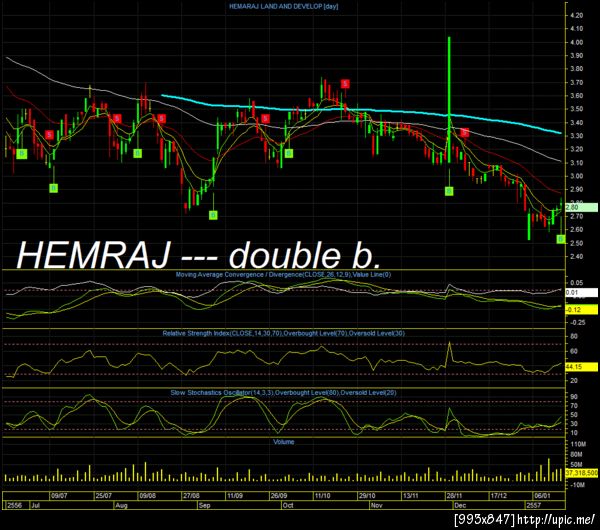Viewport: 600px width, 530px height.
Task: Select the 09/07 date label
Action: (x=59, y=496)
